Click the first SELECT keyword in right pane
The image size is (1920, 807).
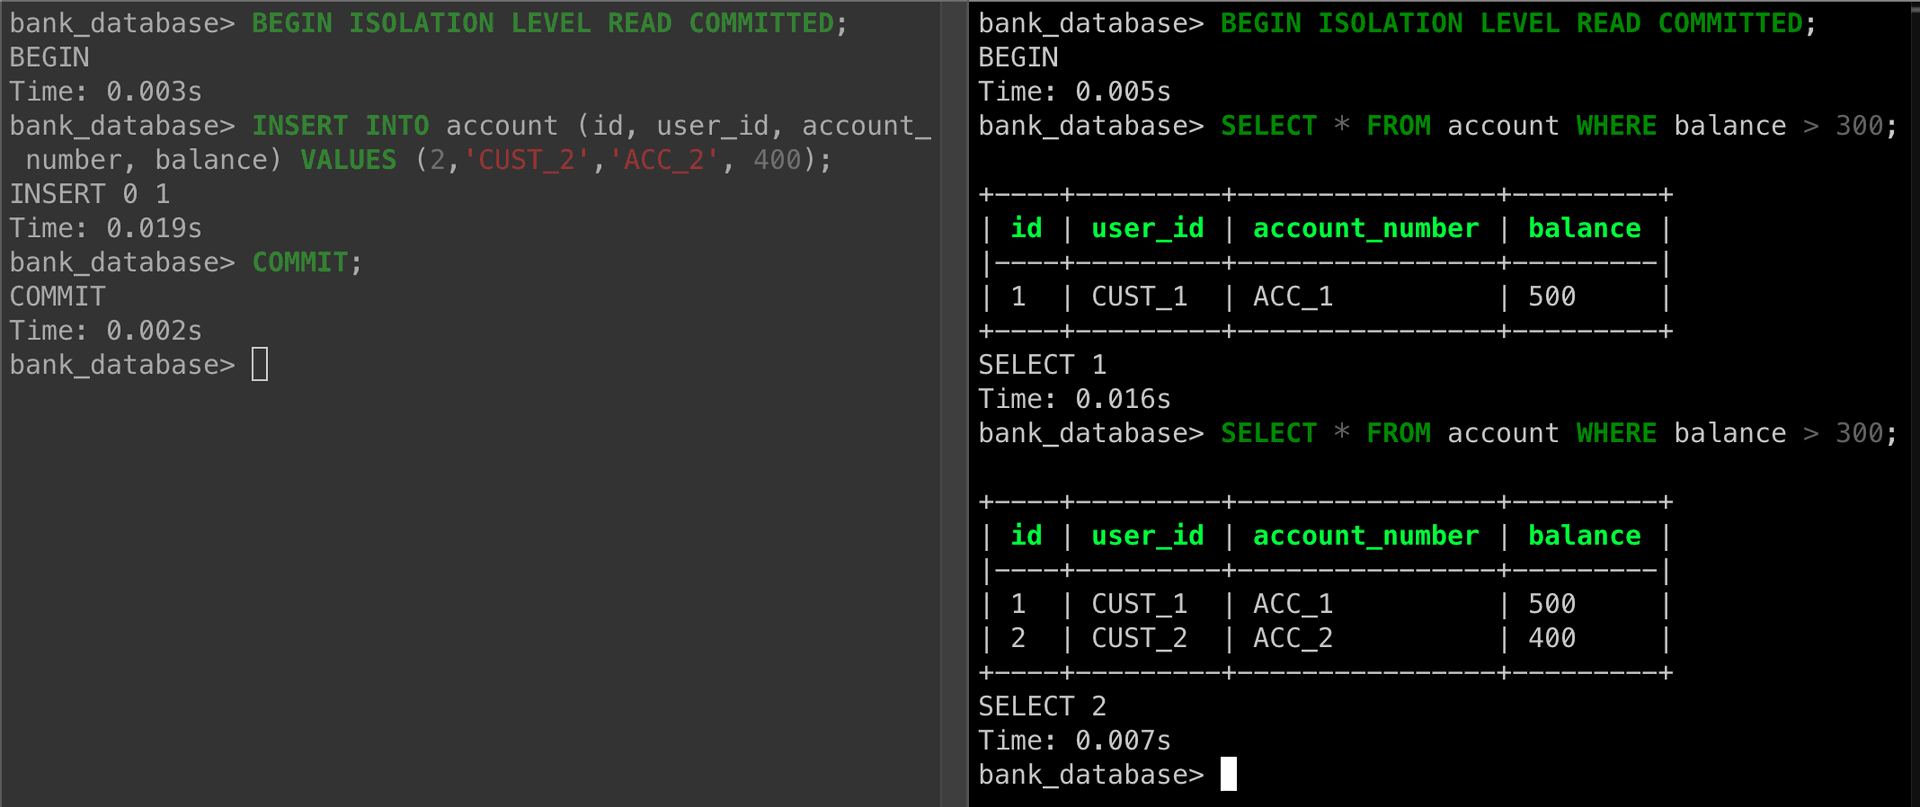(x=1268, y=126)
